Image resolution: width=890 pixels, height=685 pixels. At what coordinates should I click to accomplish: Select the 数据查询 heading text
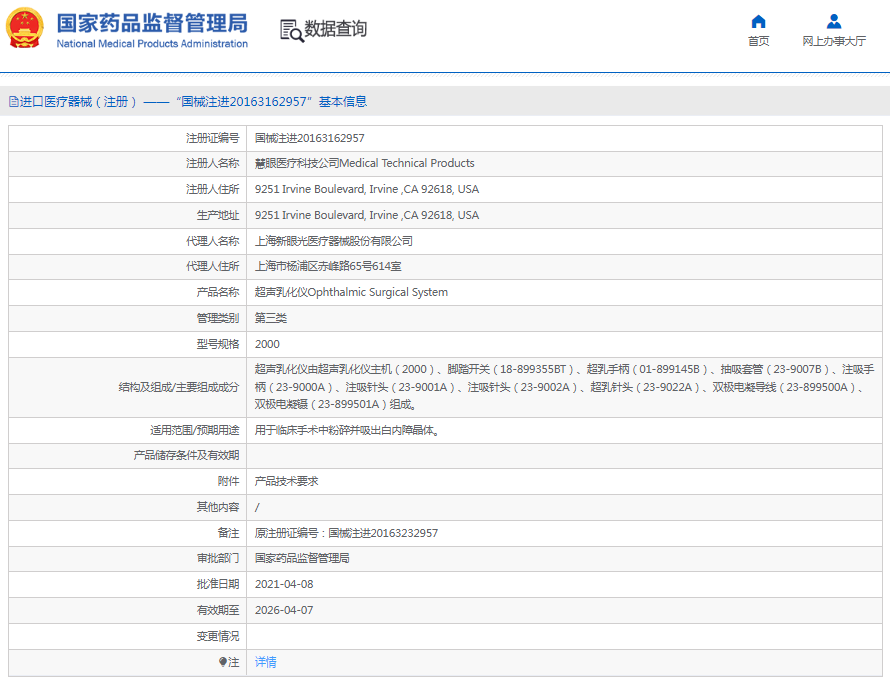336,29
